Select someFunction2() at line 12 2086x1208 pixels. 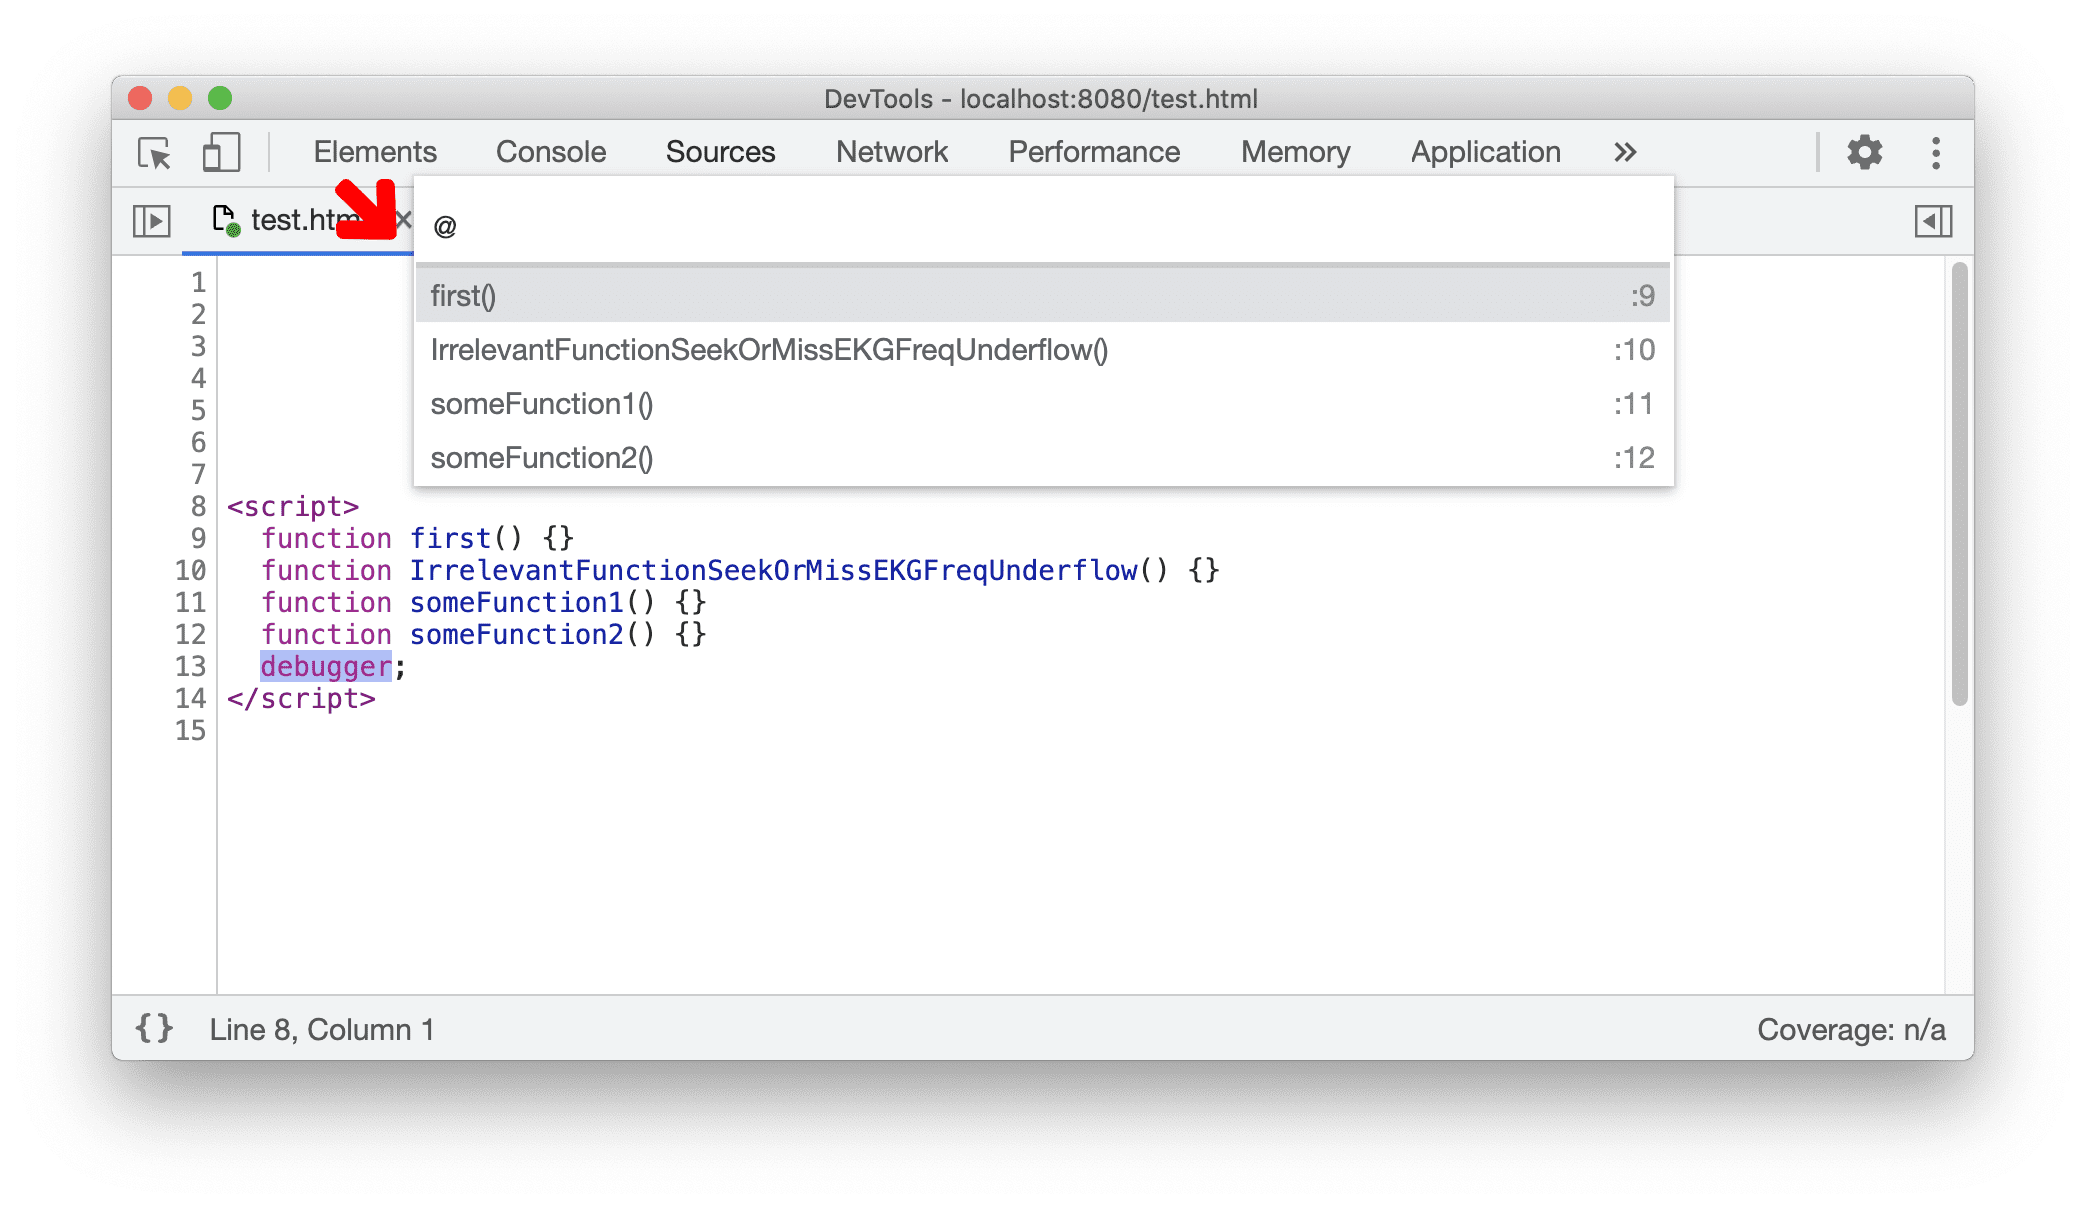pos(1047,457)
